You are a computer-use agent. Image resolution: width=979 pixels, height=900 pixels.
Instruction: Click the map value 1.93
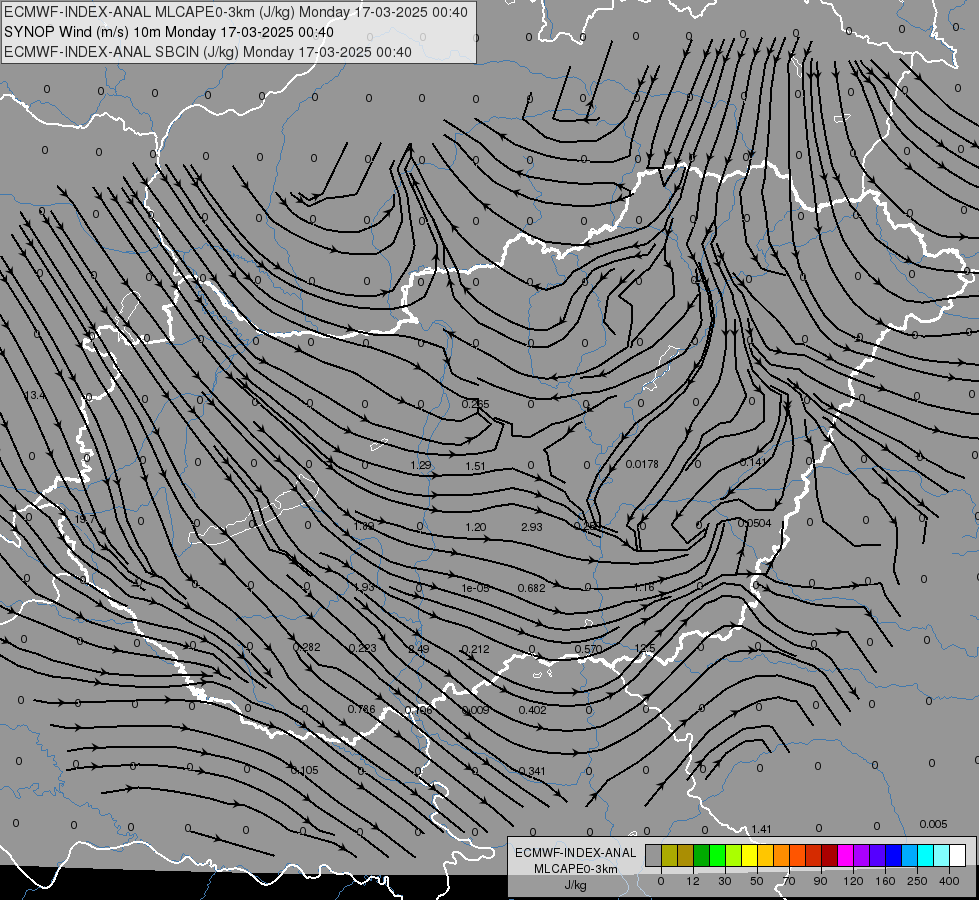pyautogui.click(x=363, y=587)
